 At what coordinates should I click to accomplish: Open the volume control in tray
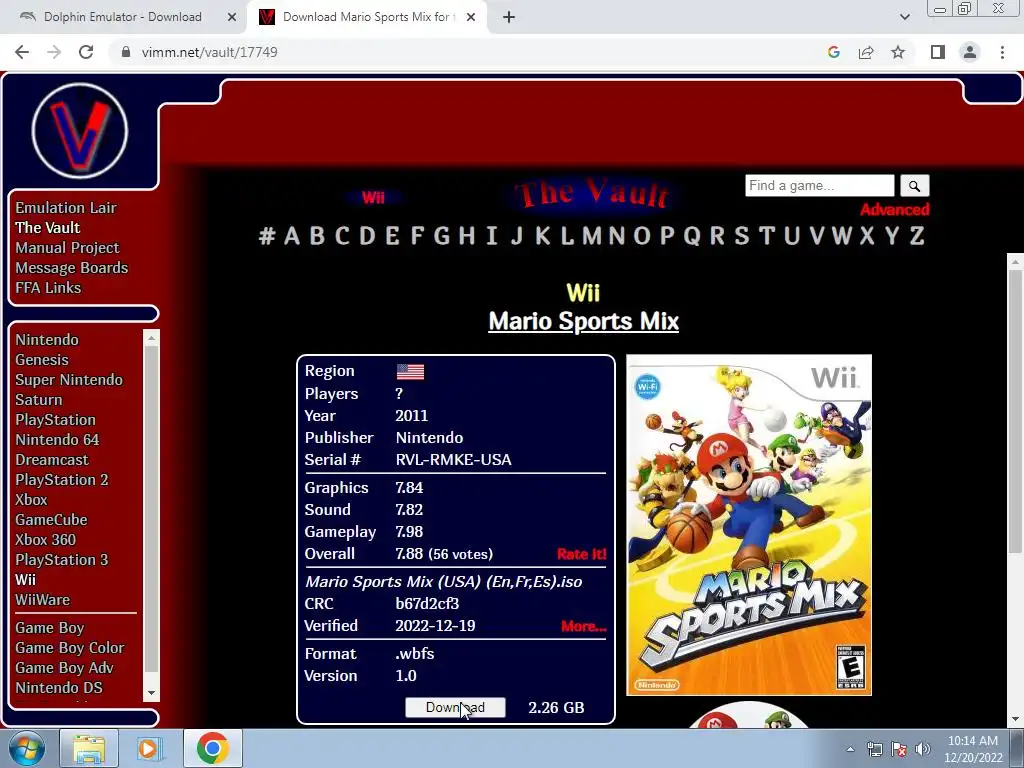pyautogui.click(x=923, y=749)
